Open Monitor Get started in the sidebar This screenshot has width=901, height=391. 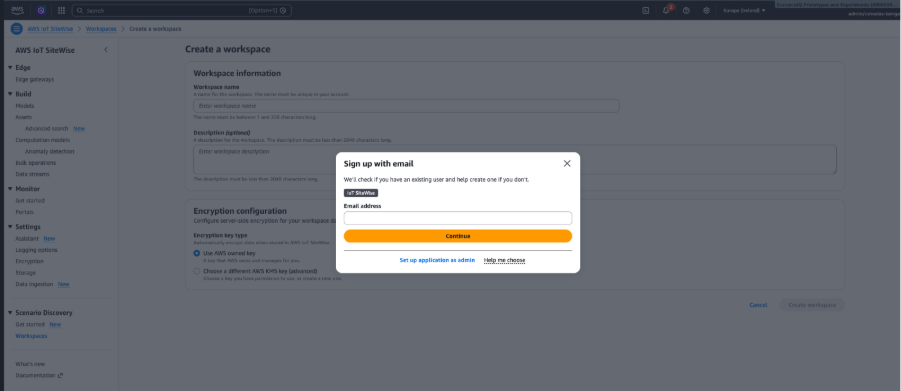point(30,201)
